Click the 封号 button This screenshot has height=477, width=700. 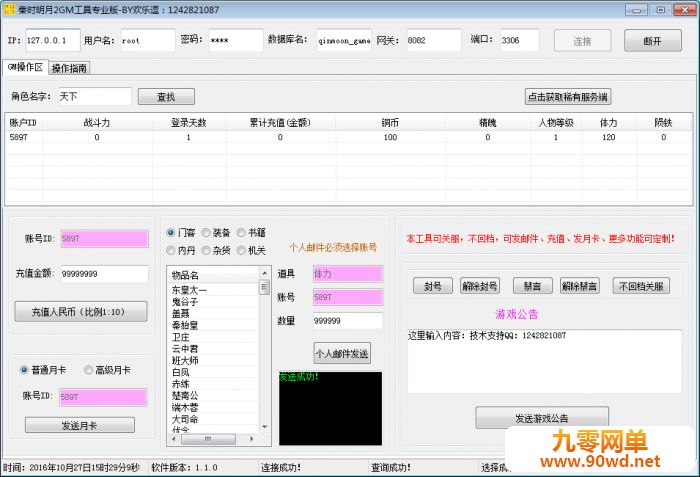pos(433,286)
